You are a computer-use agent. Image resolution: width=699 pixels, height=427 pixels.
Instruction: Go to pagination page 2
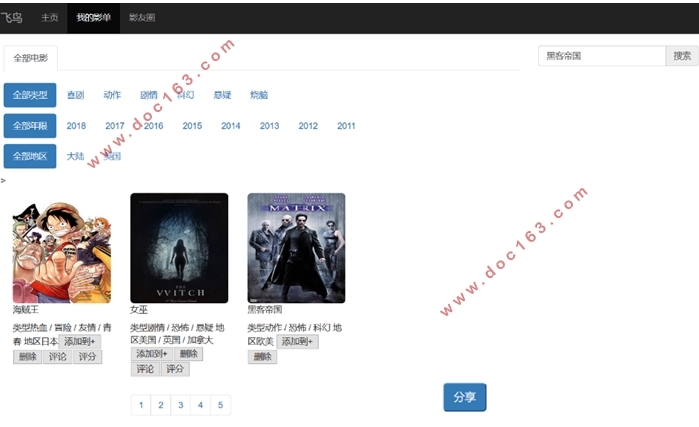[x=161, y=405]
